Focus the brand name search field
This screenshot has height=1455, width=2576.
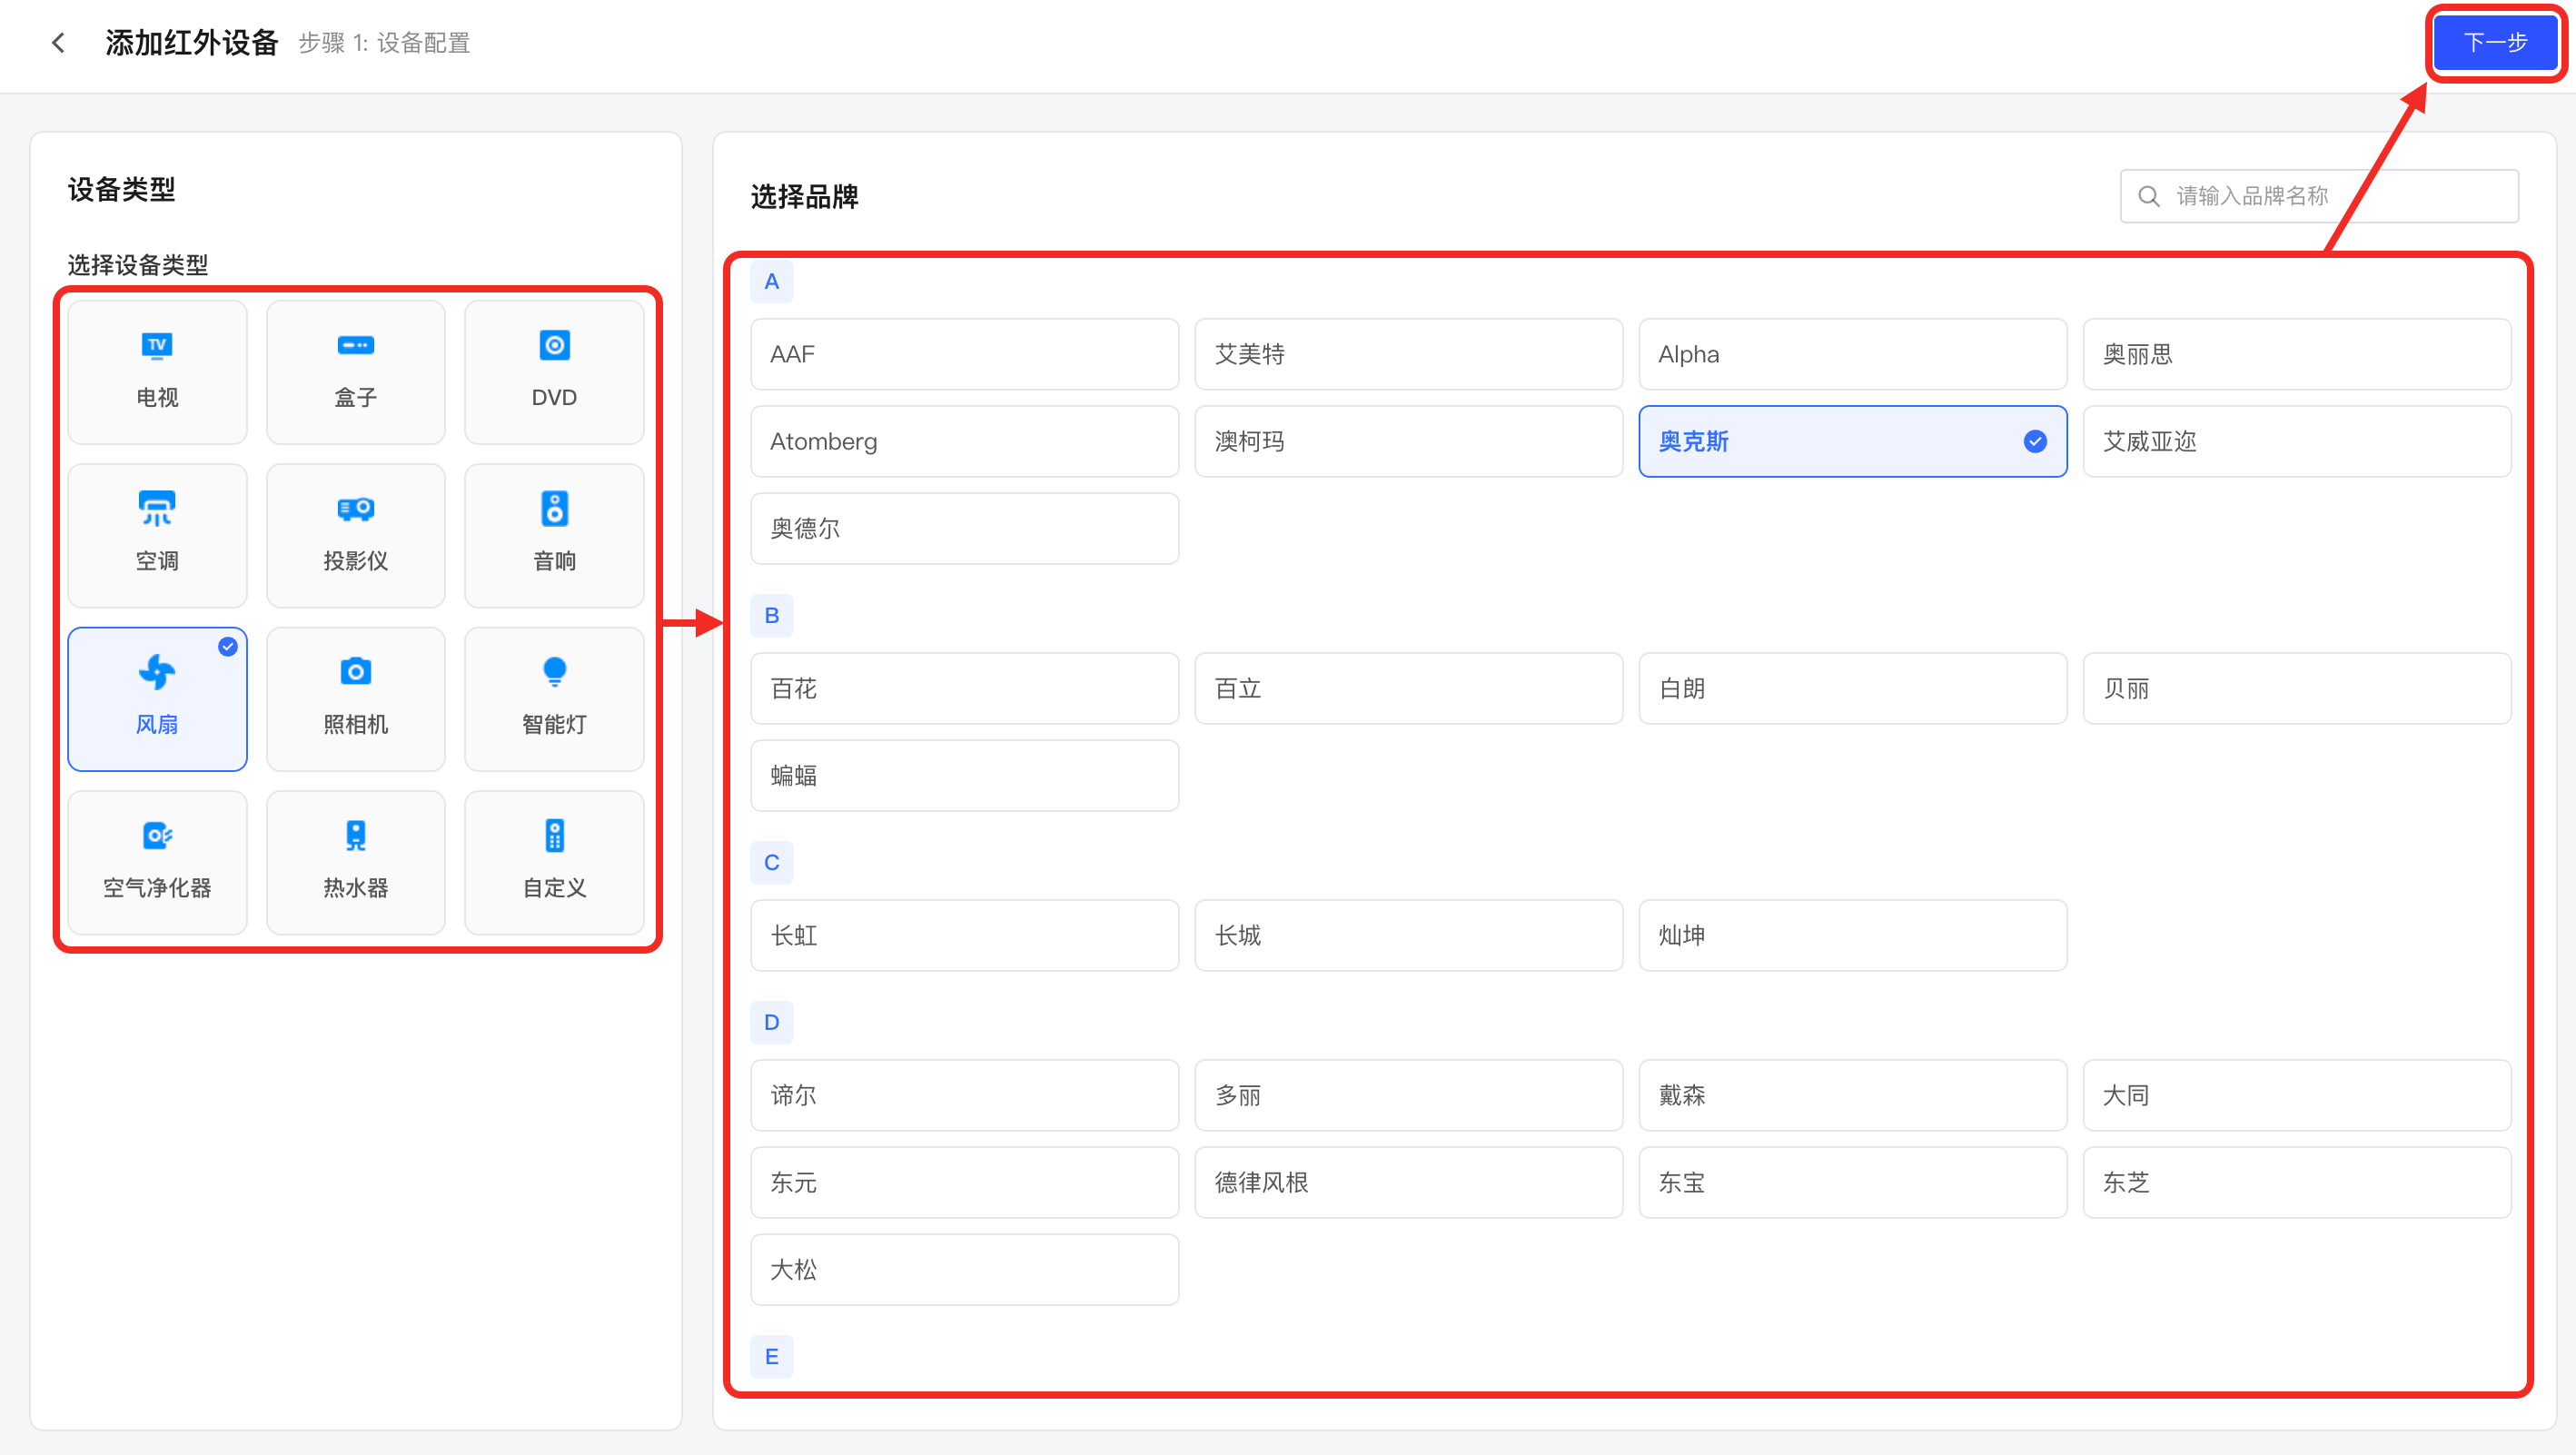click(2318, 196)
